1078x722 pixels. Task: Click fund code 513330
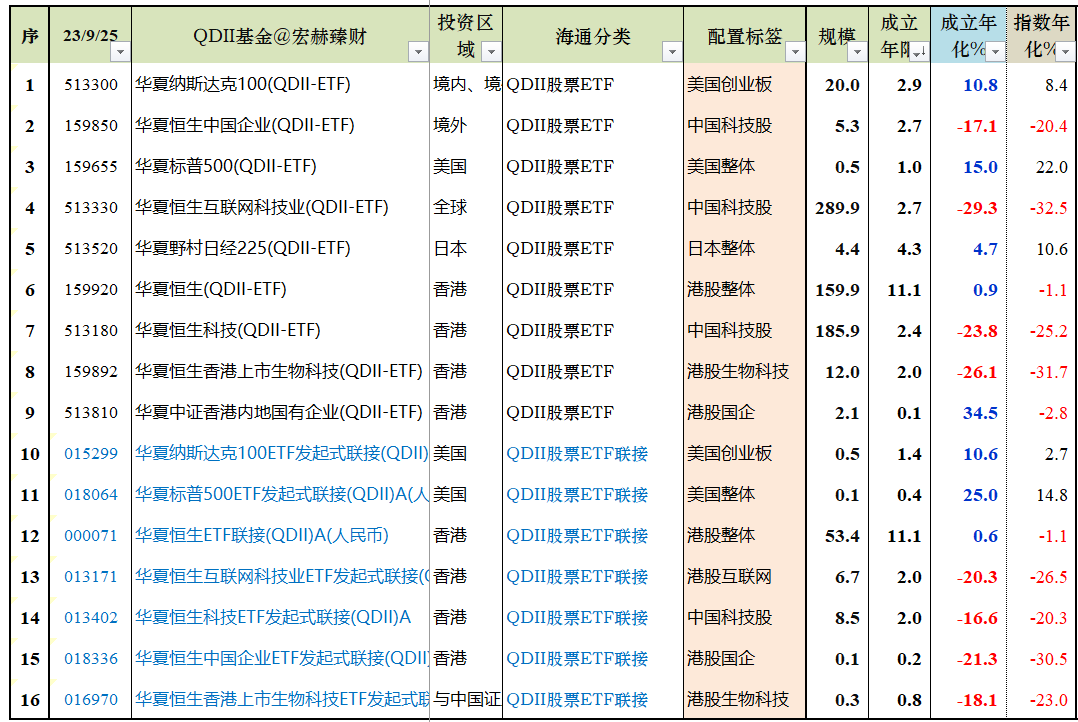(x=91, y=208)
